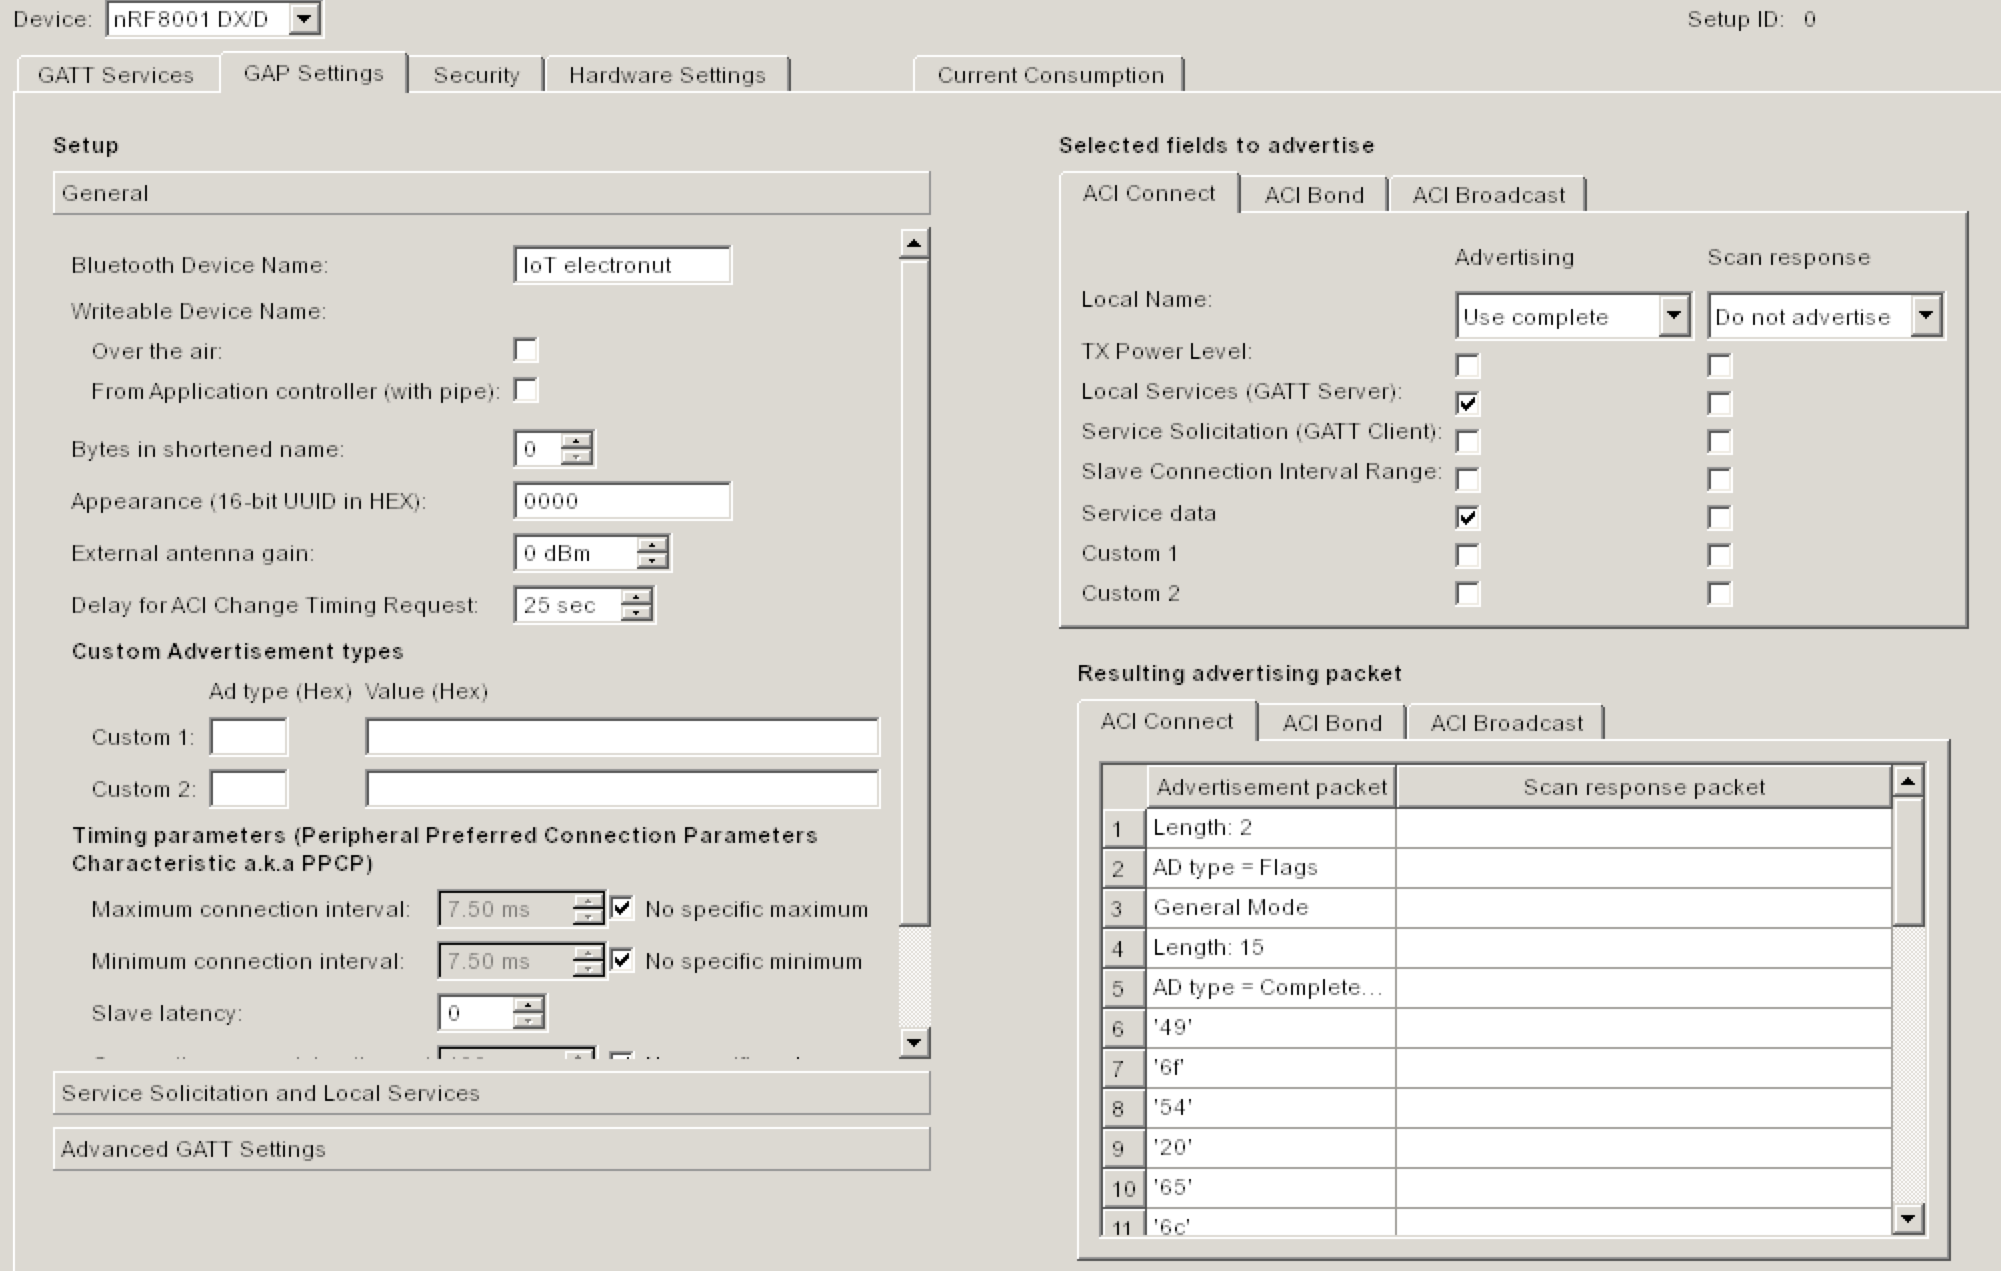Click the Bluetooth Device Name field
The image size is (2001, 1271).
pyautogui.click(x=621, y=265)
